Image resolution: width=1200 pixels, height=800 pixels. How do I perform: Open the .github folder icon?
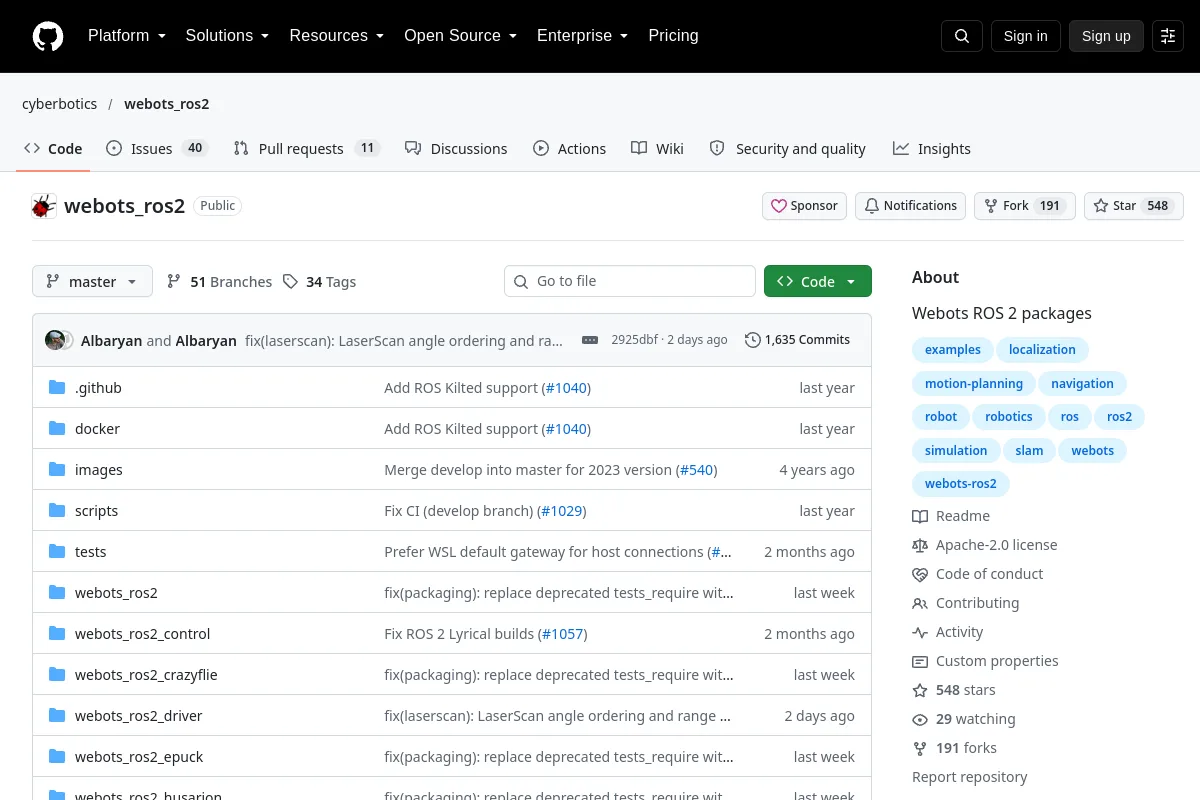(x=57, y=388)
